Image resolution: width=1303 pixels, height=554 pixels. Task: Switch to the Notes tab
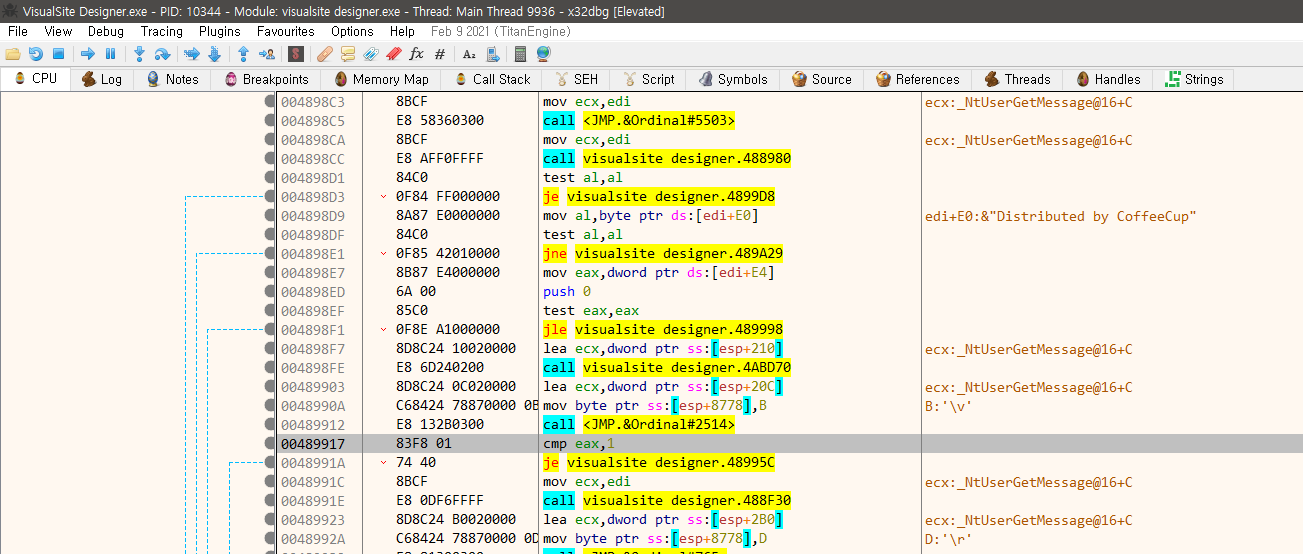click(172, 79)
